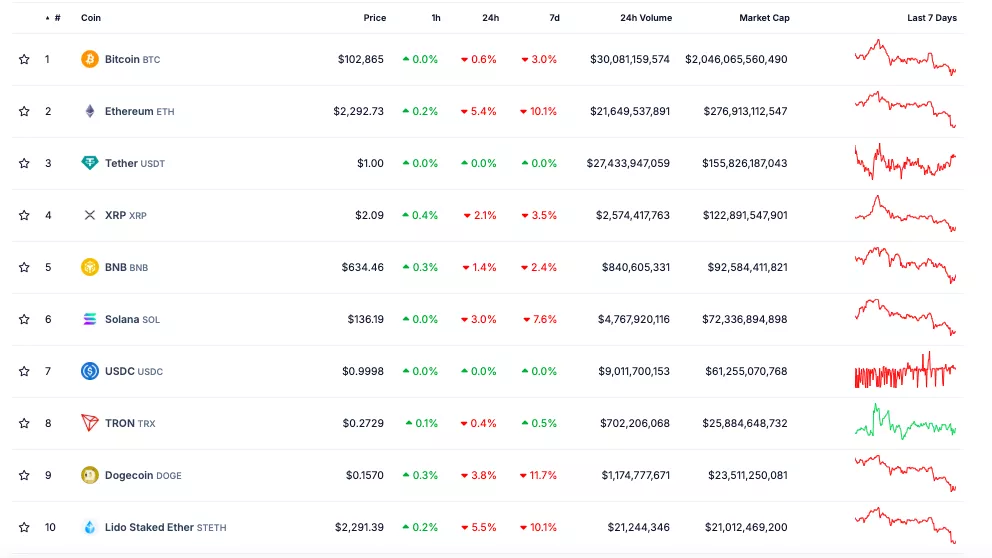Click the Bitcoin 7-day sparkline chart
Viewport: 992px width, 558px height.
pyautogui.click(x=905, y=58)
